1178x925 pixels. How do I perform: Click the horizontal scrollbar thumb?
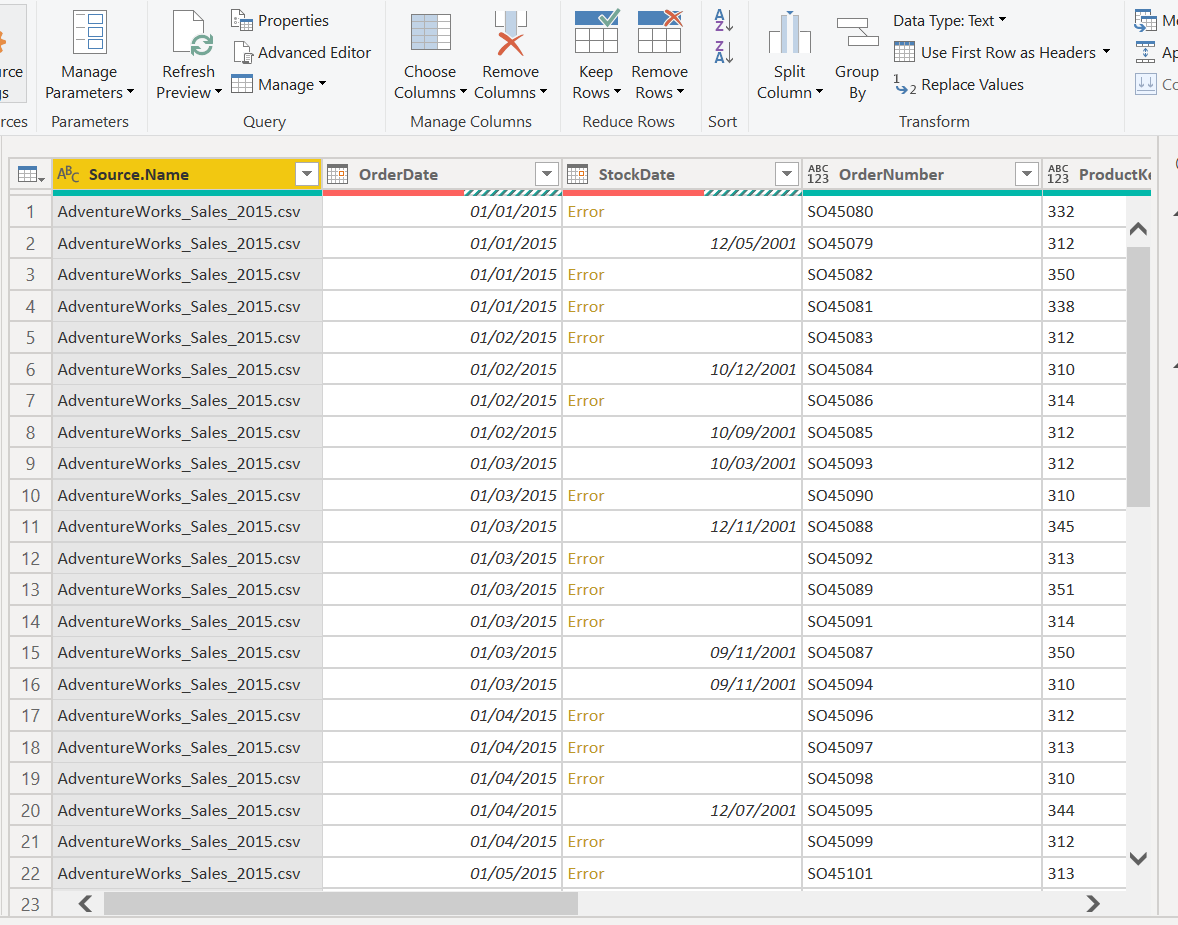coord(340,903)
